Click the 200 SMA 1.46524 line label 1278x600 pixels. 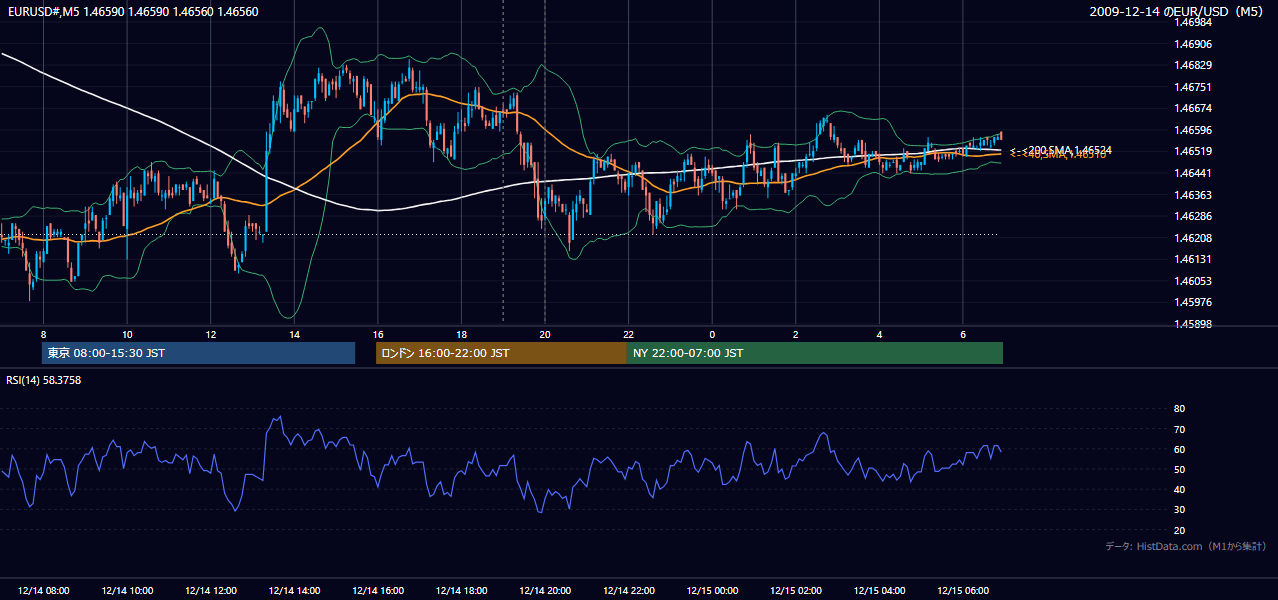pos(1062,150)
